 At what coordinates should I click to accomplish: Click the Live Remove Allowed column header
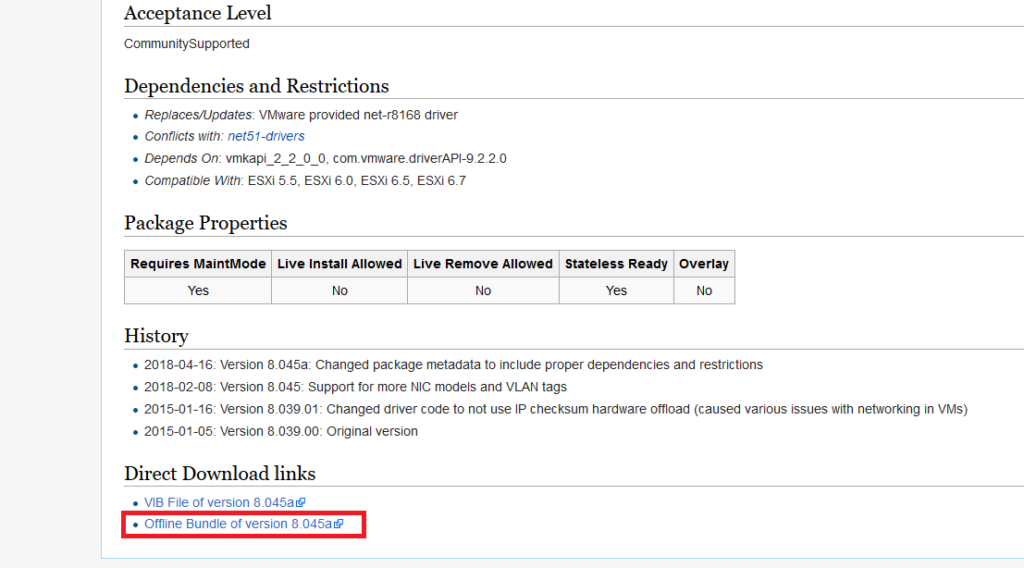tap(483, 264)
